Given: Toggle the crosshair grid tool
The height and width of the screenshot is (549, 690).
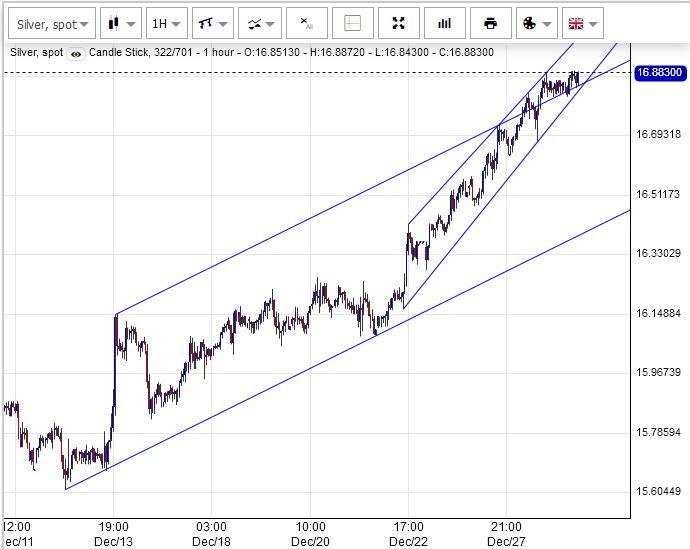Looking at the screenshot, I should coord(352,23).
